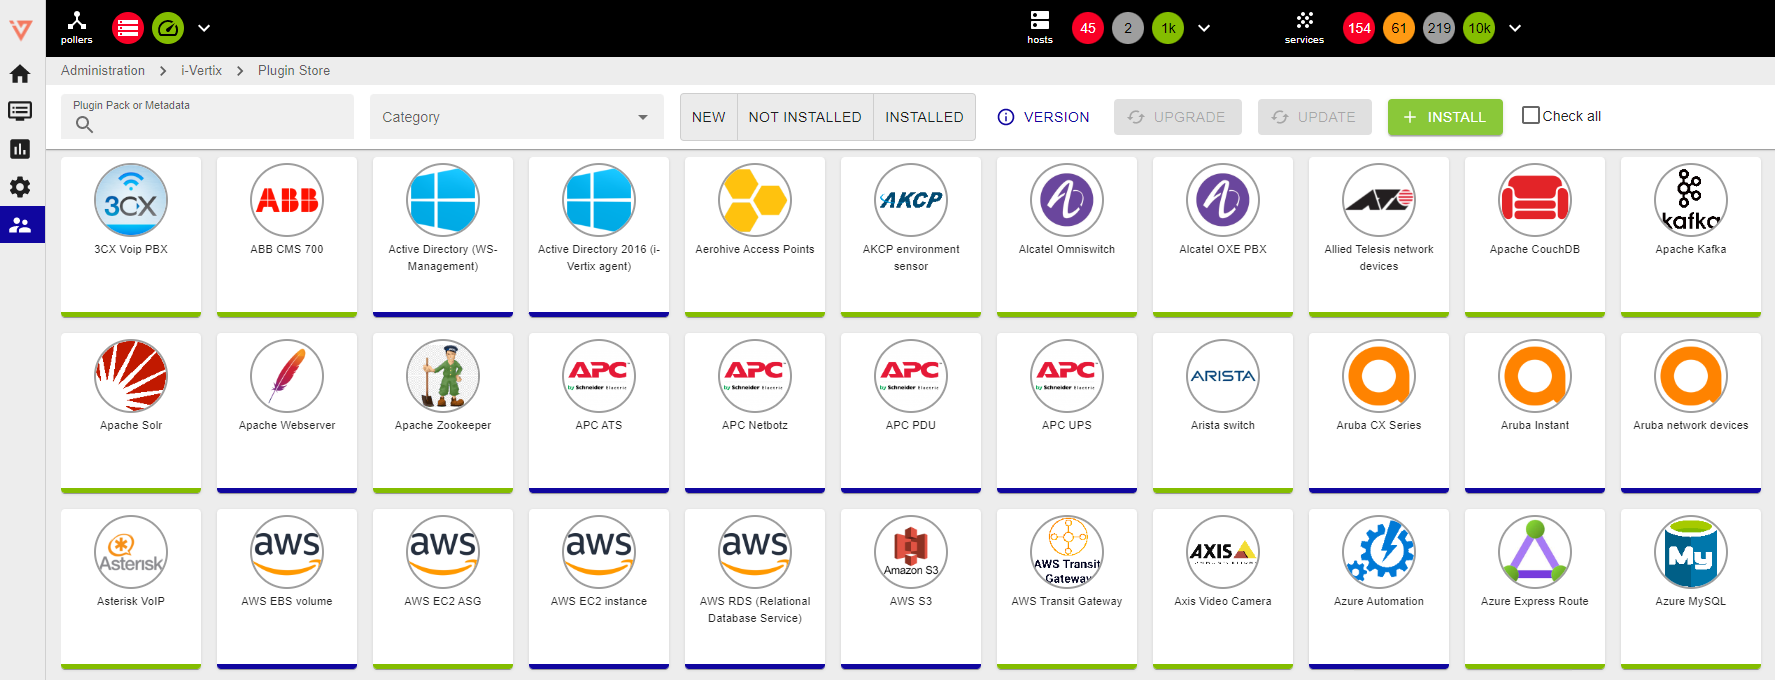Screen dimensions: 1775x680
Task: Select Azure MySQL plugin
Action: [x=1691, y=589]
